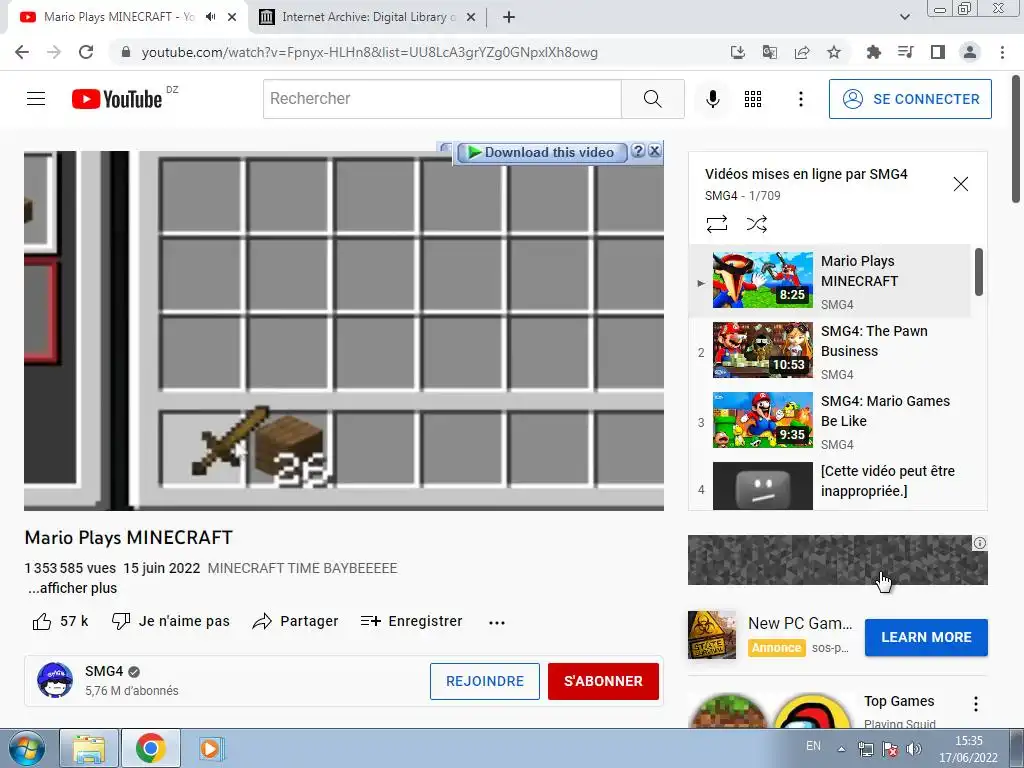
Task: Open Mario Plays MINECRAFT playlist thumbnail
Action: pos(763,280)
